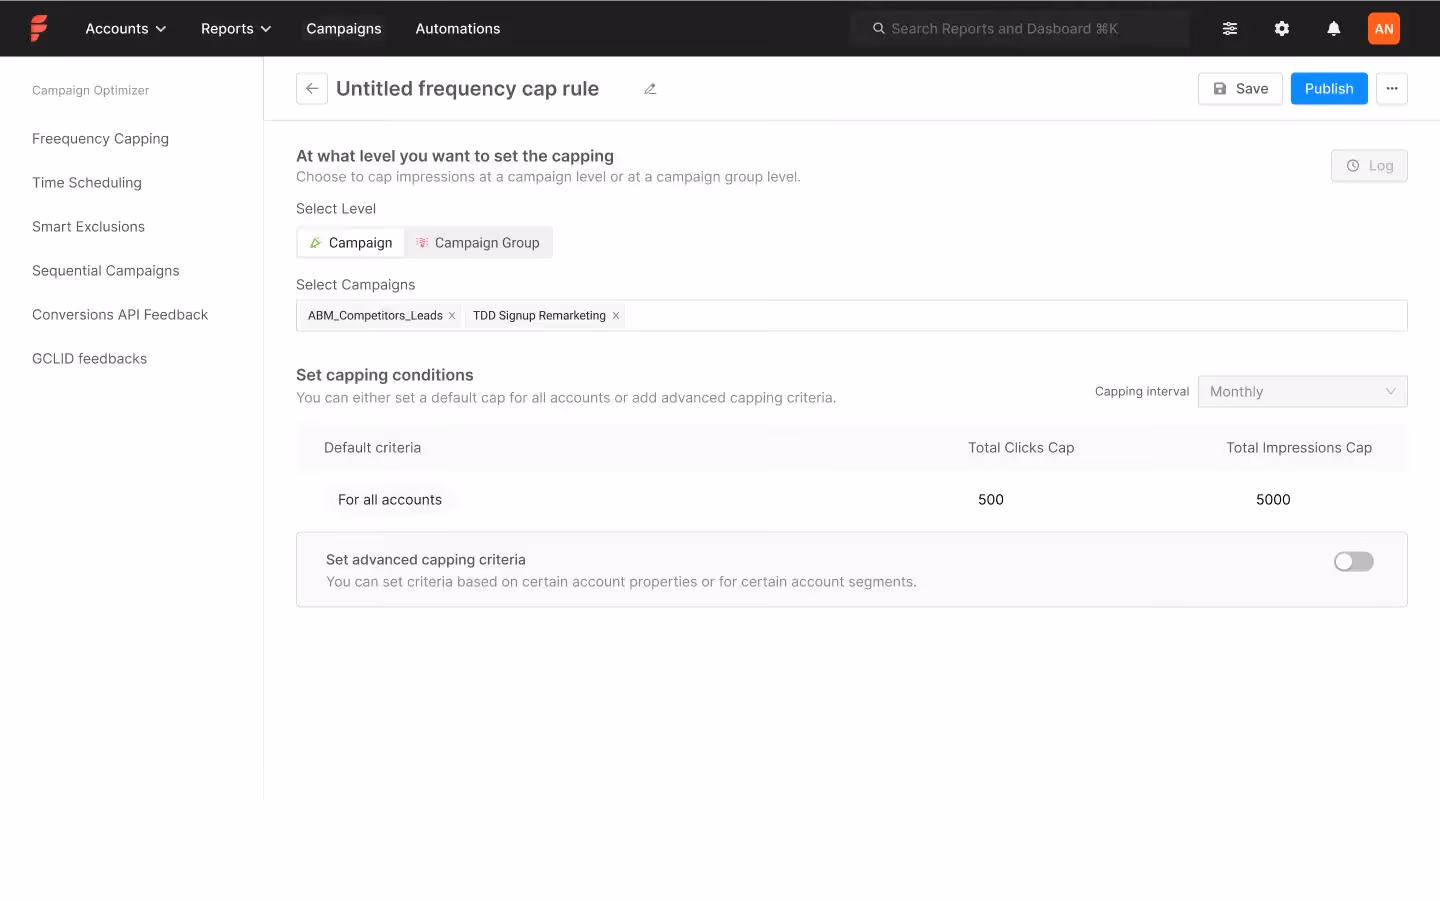Expand the Accounts menu
Screen dimensions: 1440x901
pos(125,28)
